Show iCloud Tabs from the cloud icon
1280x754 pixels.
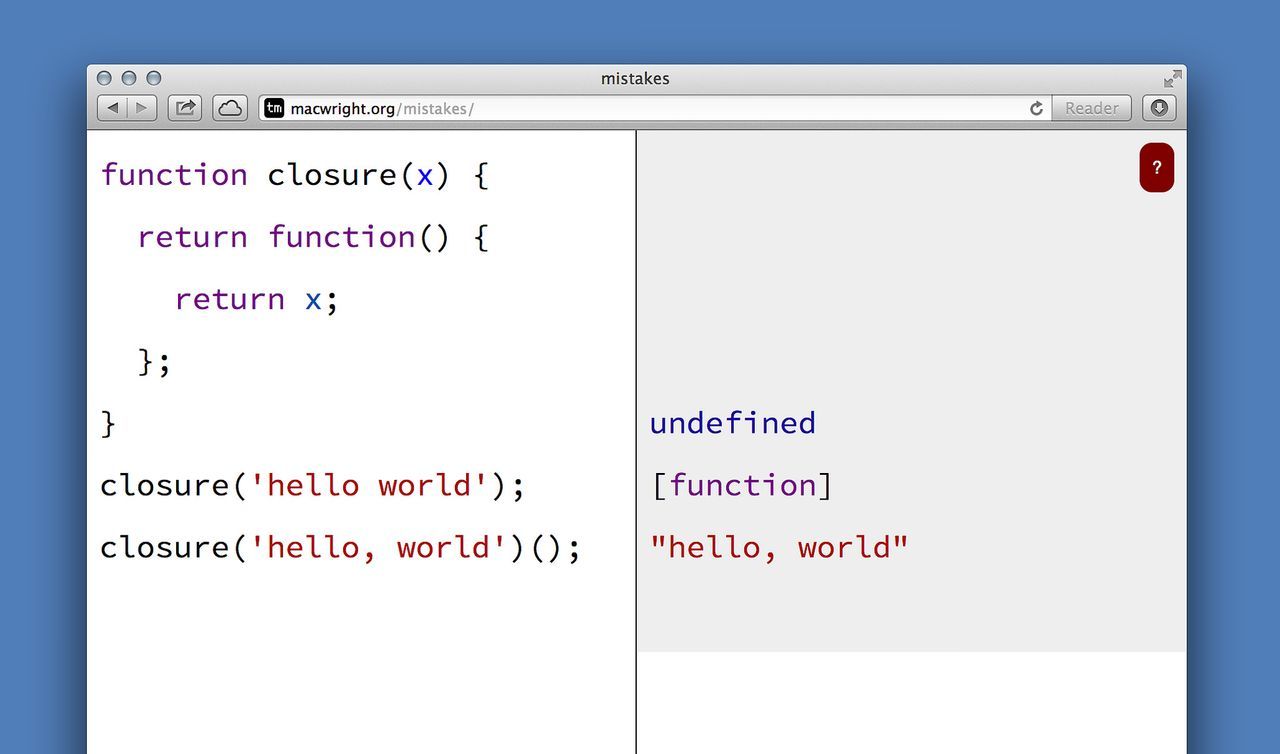click(230, 108)
